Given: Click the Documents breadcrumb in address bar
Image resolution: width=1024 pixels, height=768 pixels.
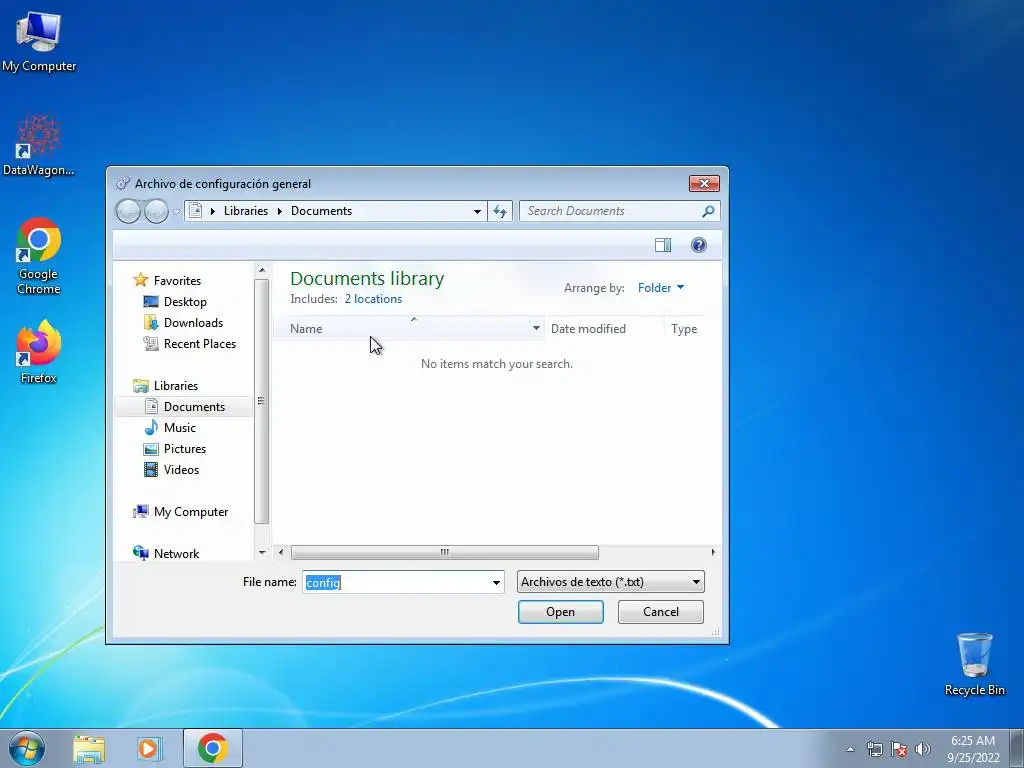Looking at the screenshot, I should (321, 211).
